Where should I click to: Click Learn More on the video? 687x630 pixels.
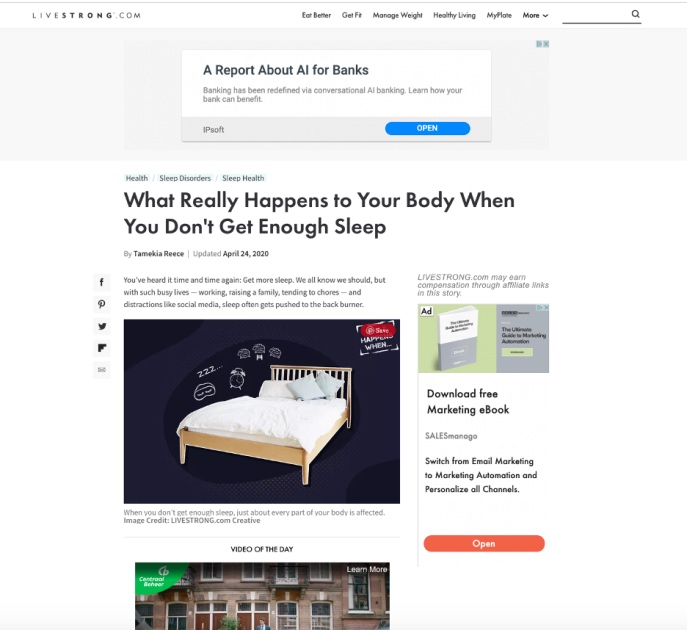[x=367, y=569]
